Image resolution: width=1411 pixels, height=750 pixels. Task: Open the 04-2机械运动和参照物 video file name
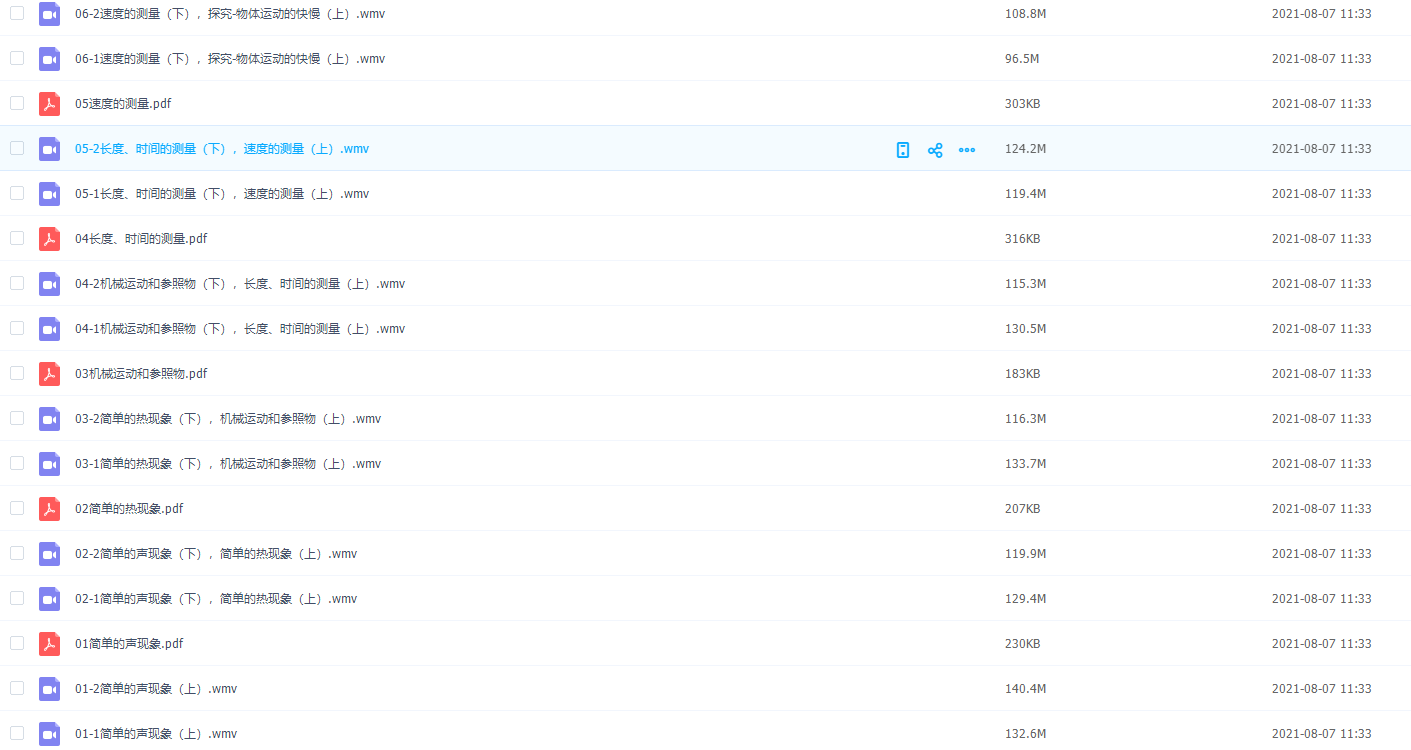pos(239,284)
